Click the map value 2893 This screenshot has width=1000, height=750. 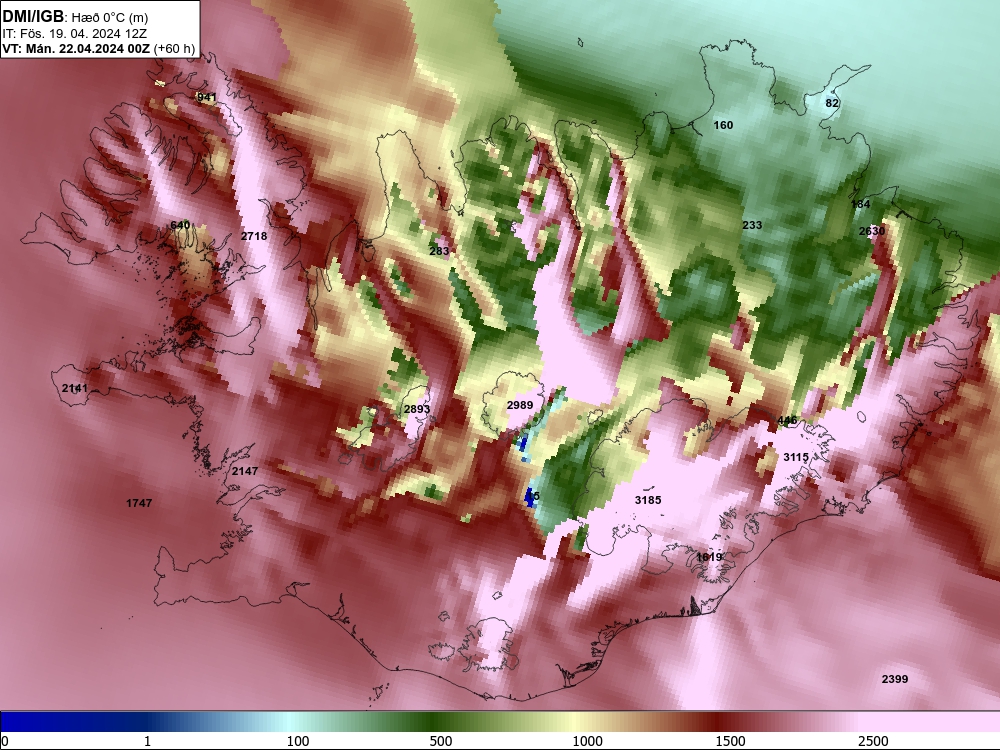(417, 409)
